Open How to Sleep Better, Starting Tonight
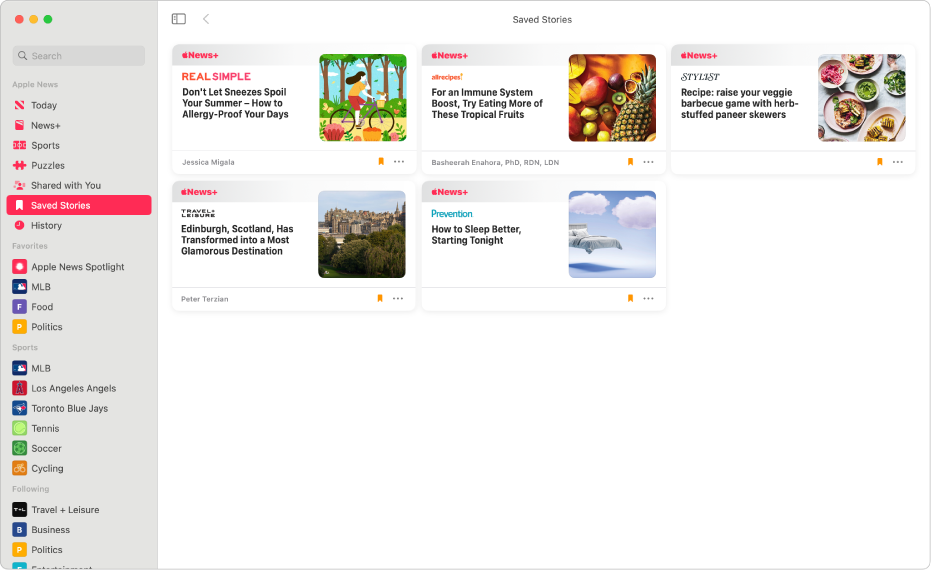 (476, 235)
